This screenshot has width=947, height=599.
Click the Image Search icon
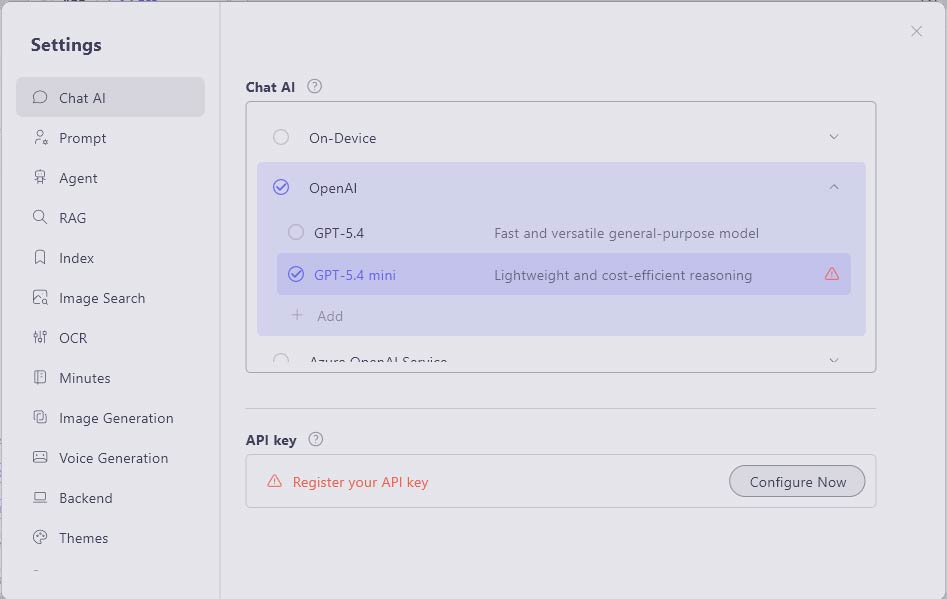40,297
